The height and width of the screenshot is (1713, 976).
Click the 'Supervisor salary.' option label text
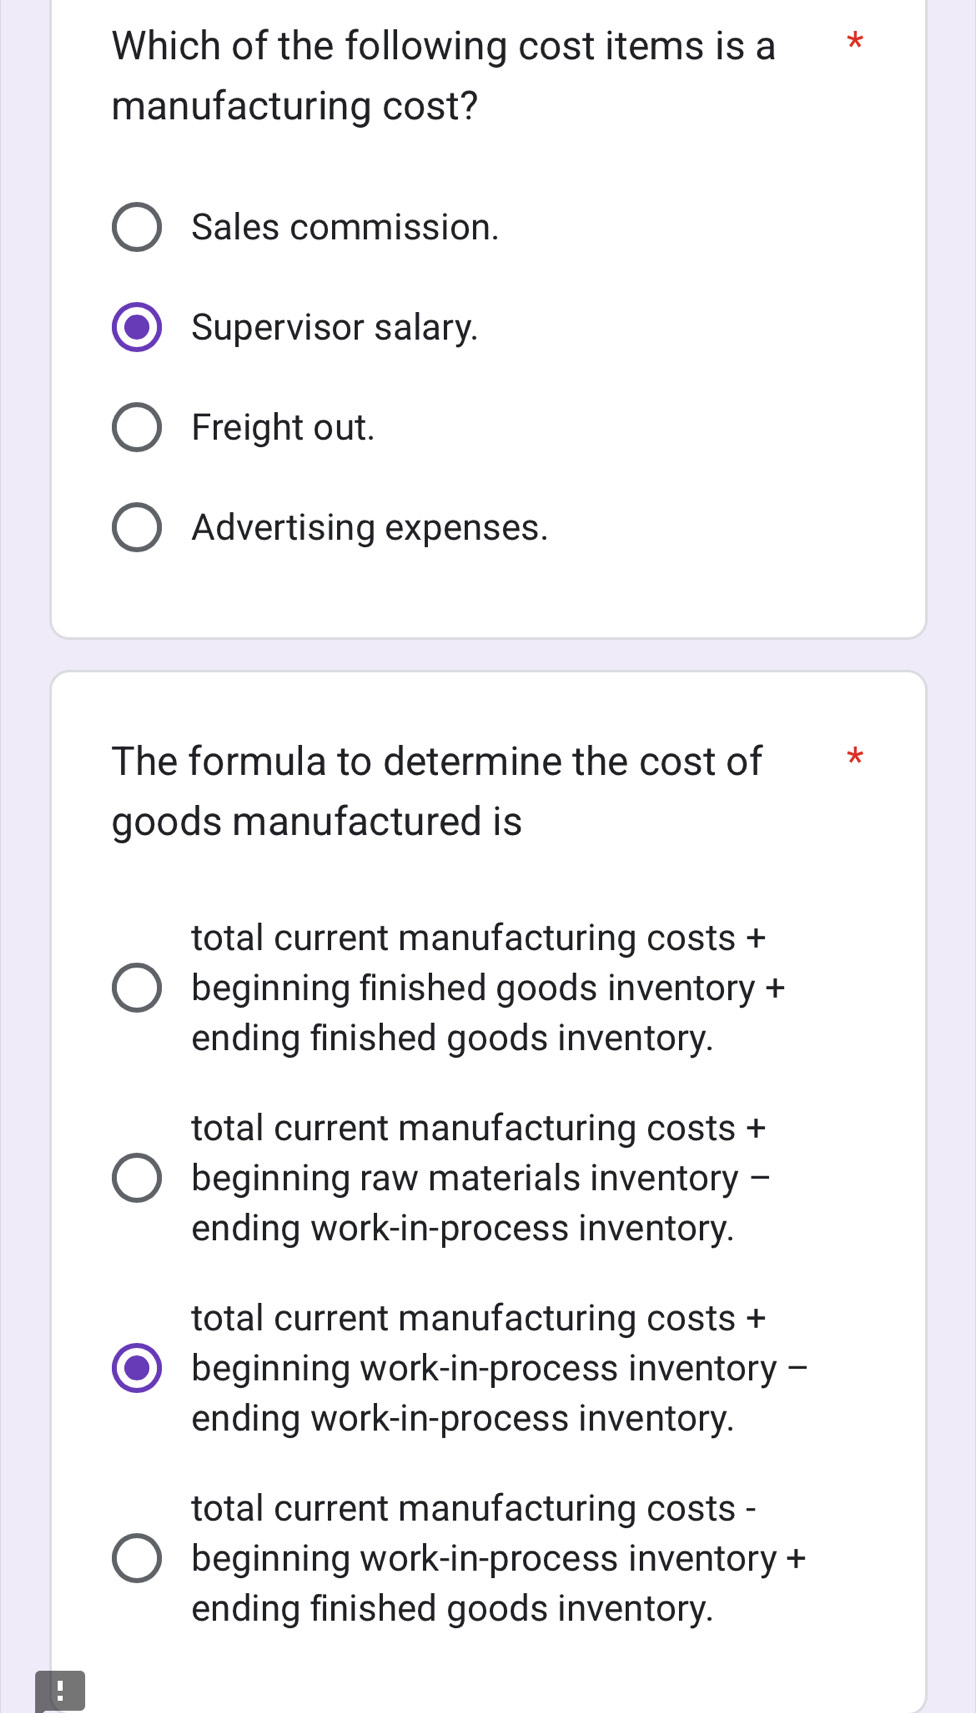point(335,327)
